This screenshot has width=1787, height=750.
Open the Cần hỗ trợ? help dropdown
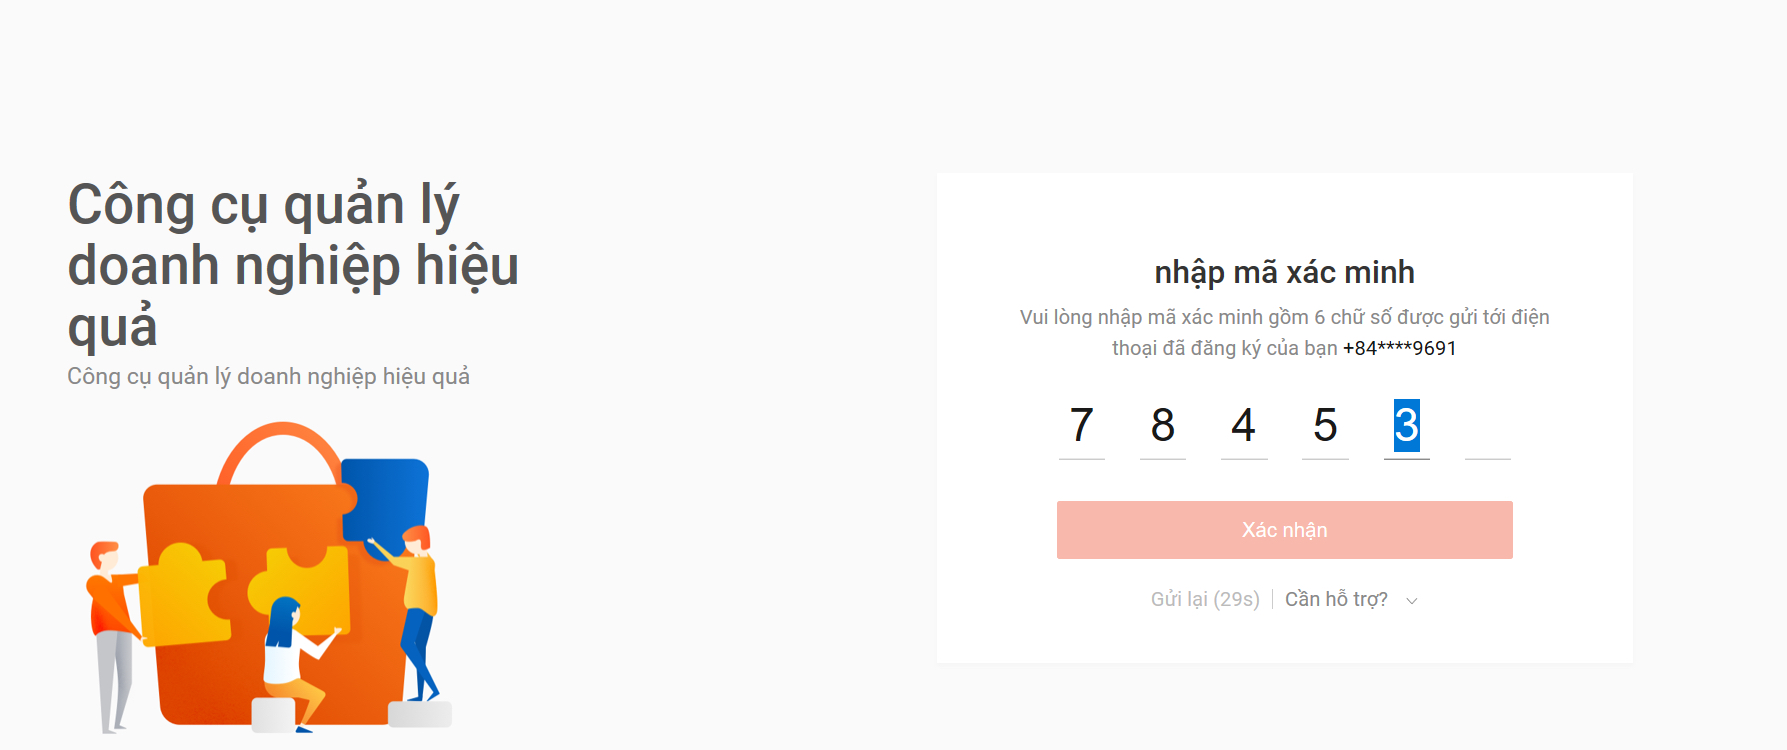(x=1336, y=599)
